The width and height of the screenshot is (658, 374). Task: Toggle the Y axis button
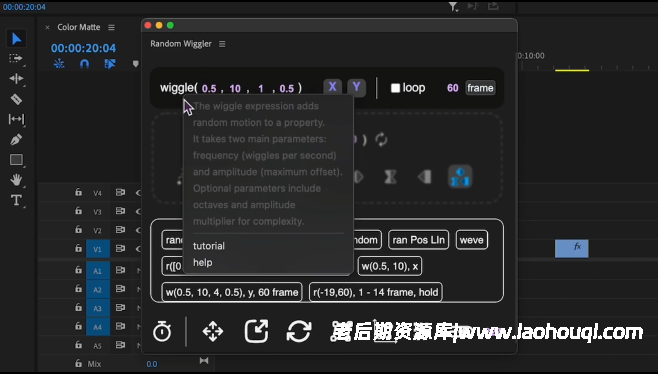click(356, 87)
